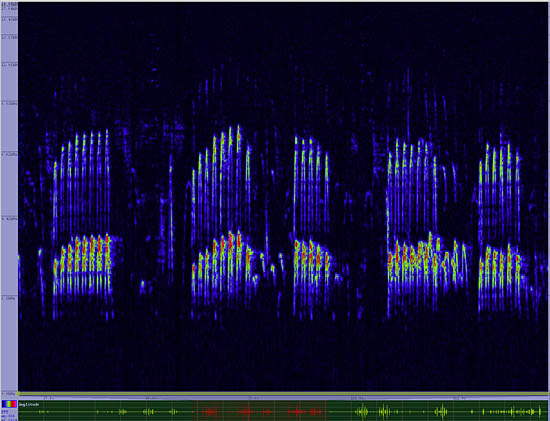Click the first song burst in the spectrogram
The height and width of the screenshot is (421, 550).
82,225
